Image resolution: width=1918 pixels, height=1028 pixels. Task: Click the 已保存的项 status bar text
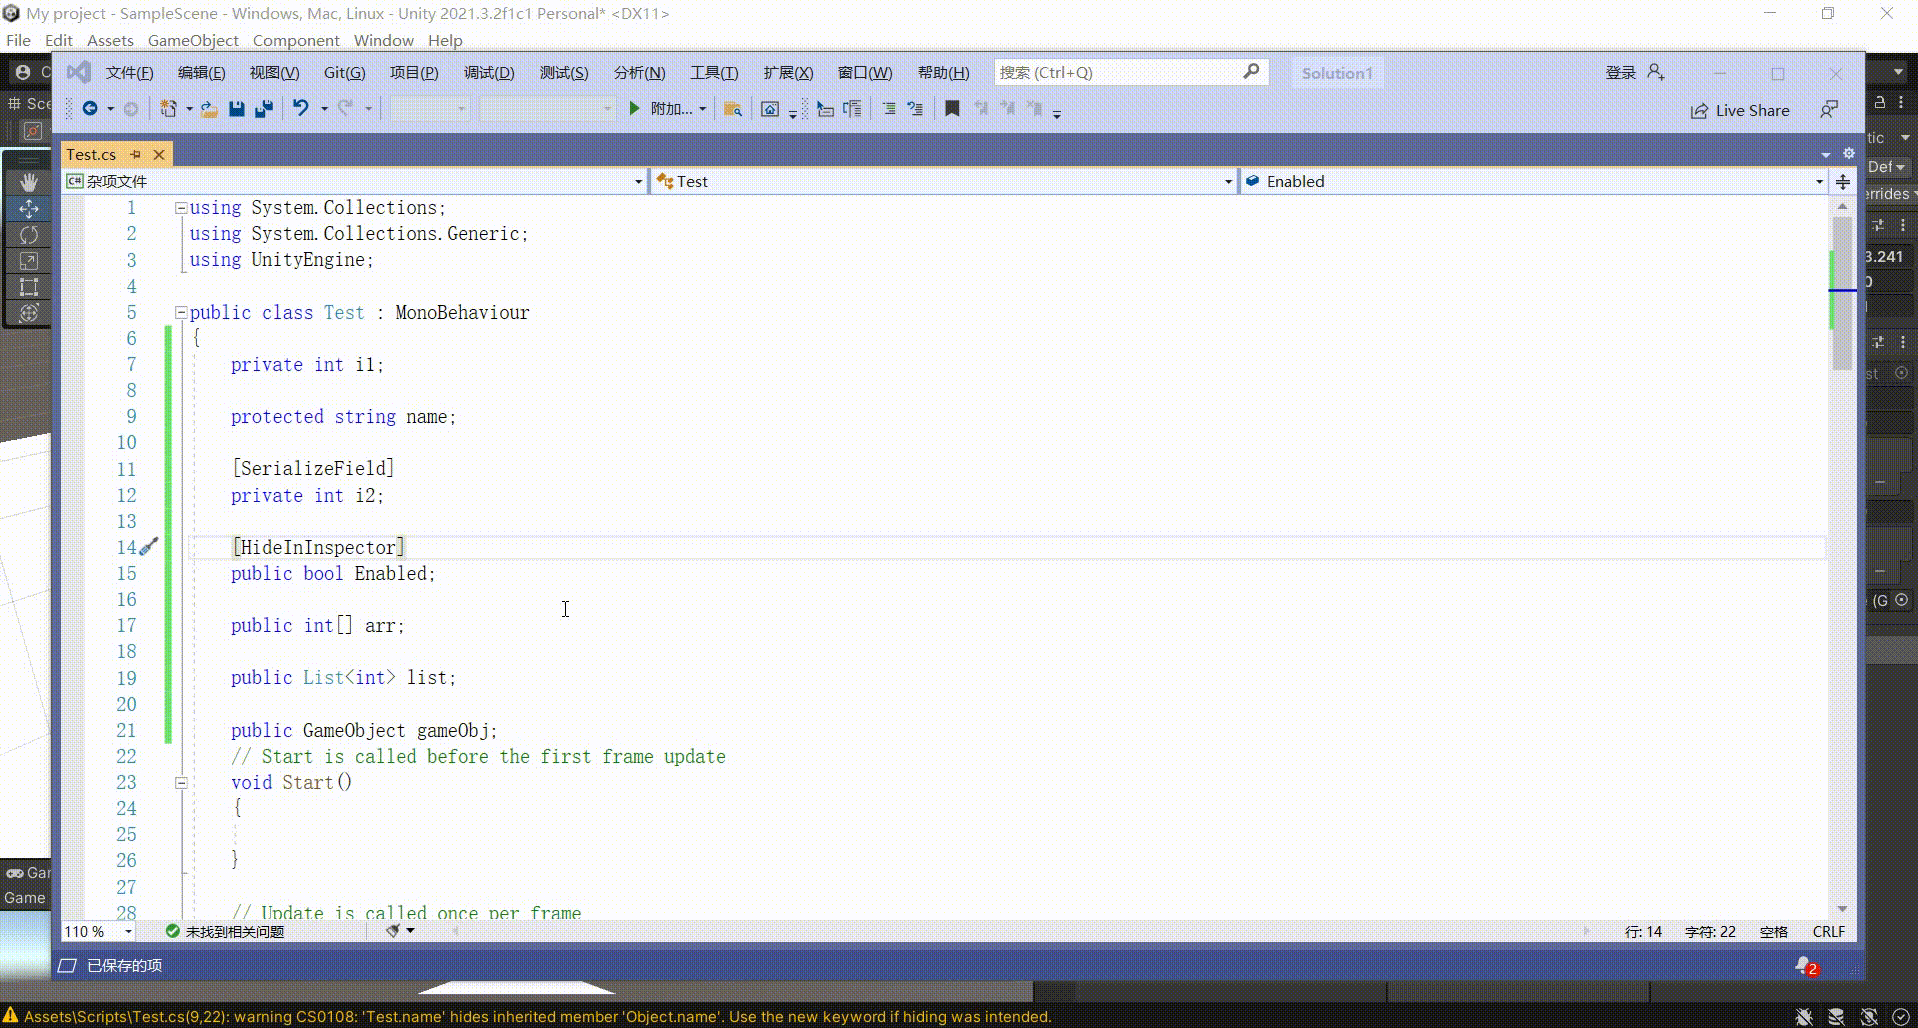click(x=124, y=966)
